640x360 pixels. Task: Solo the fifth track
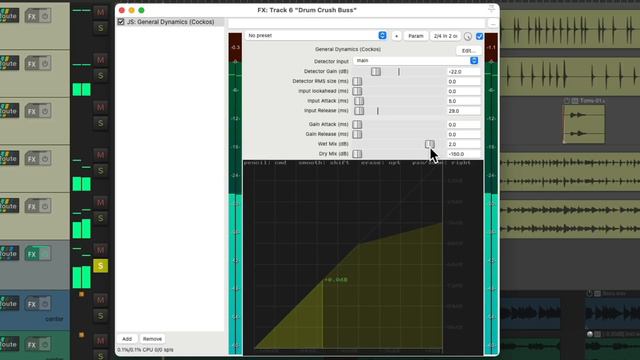coord(100,218)
